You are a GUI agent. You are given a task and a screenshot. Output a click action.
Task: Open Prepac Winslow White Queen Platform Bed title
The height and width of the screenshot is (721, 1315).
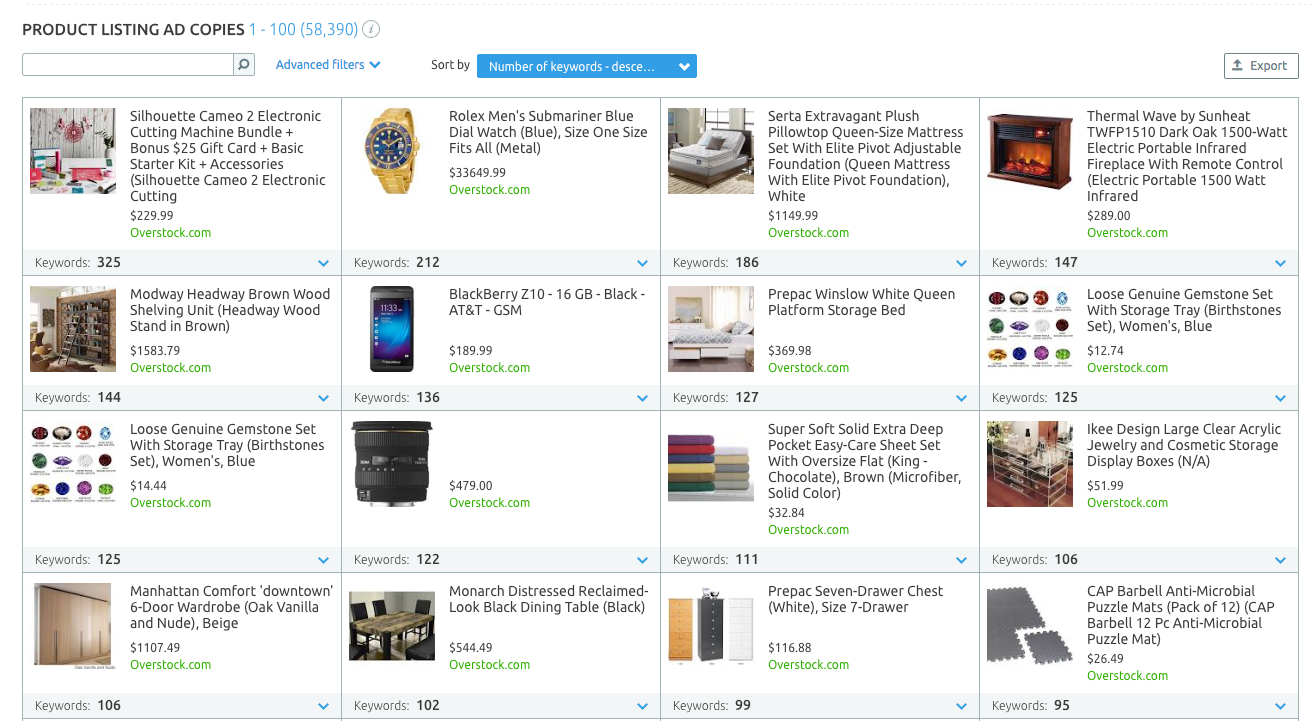pos(861,302)
